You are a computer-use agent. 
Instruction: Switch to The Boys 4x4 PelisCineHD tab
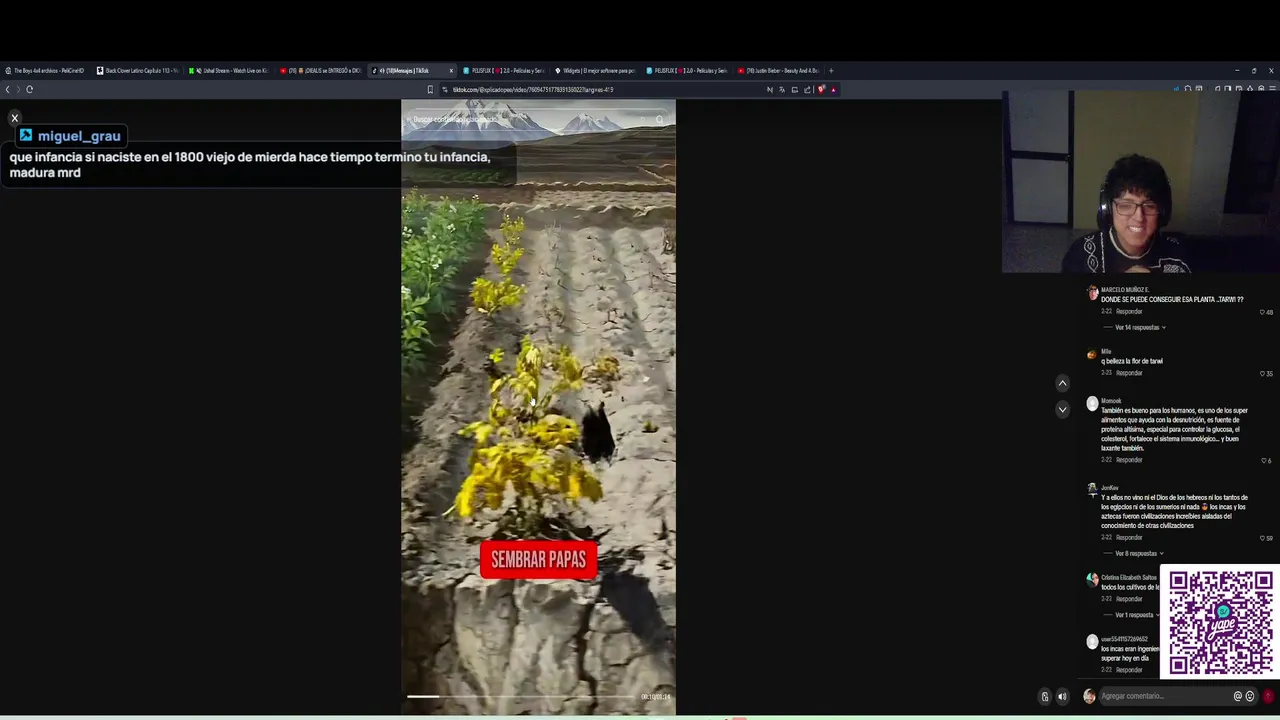point(46,70)
